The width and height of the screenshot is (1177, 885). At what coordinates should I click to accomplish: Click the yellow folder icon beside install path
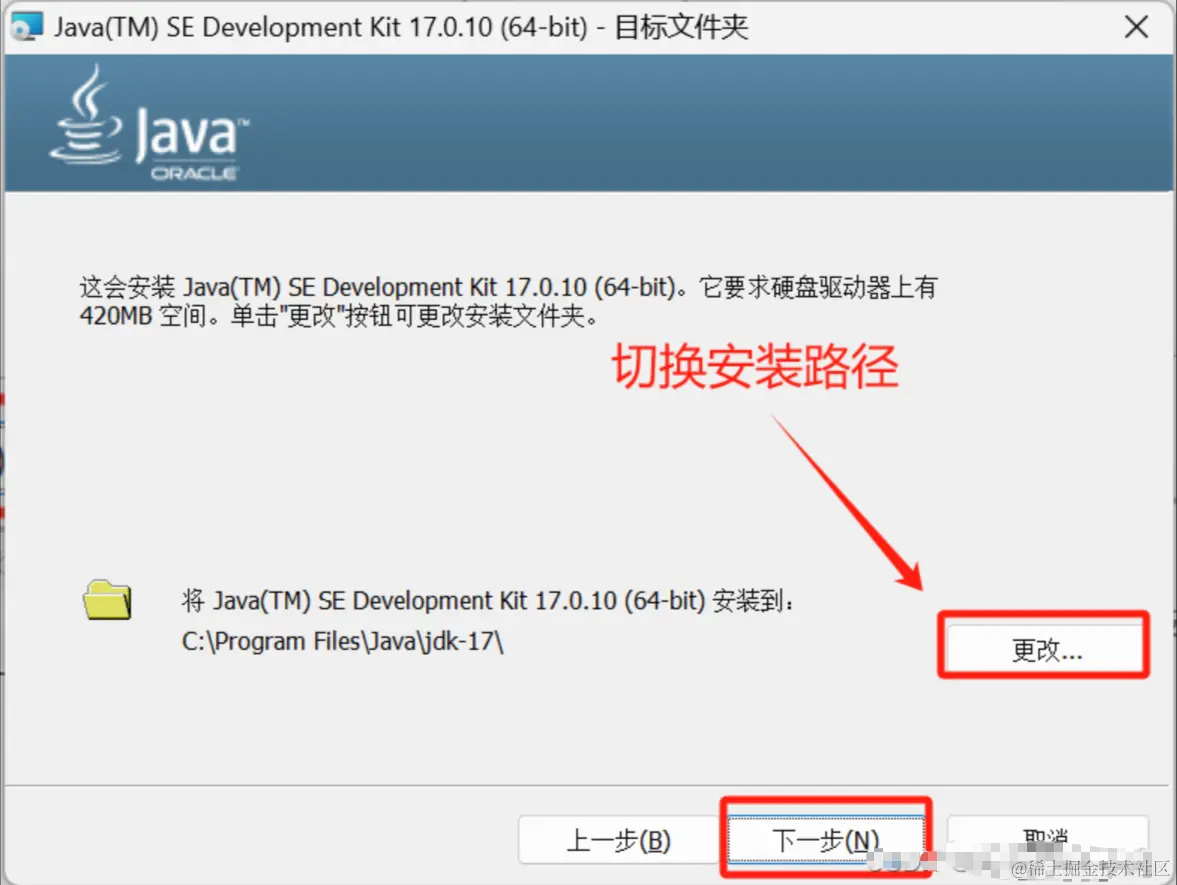tap(107, 600)
